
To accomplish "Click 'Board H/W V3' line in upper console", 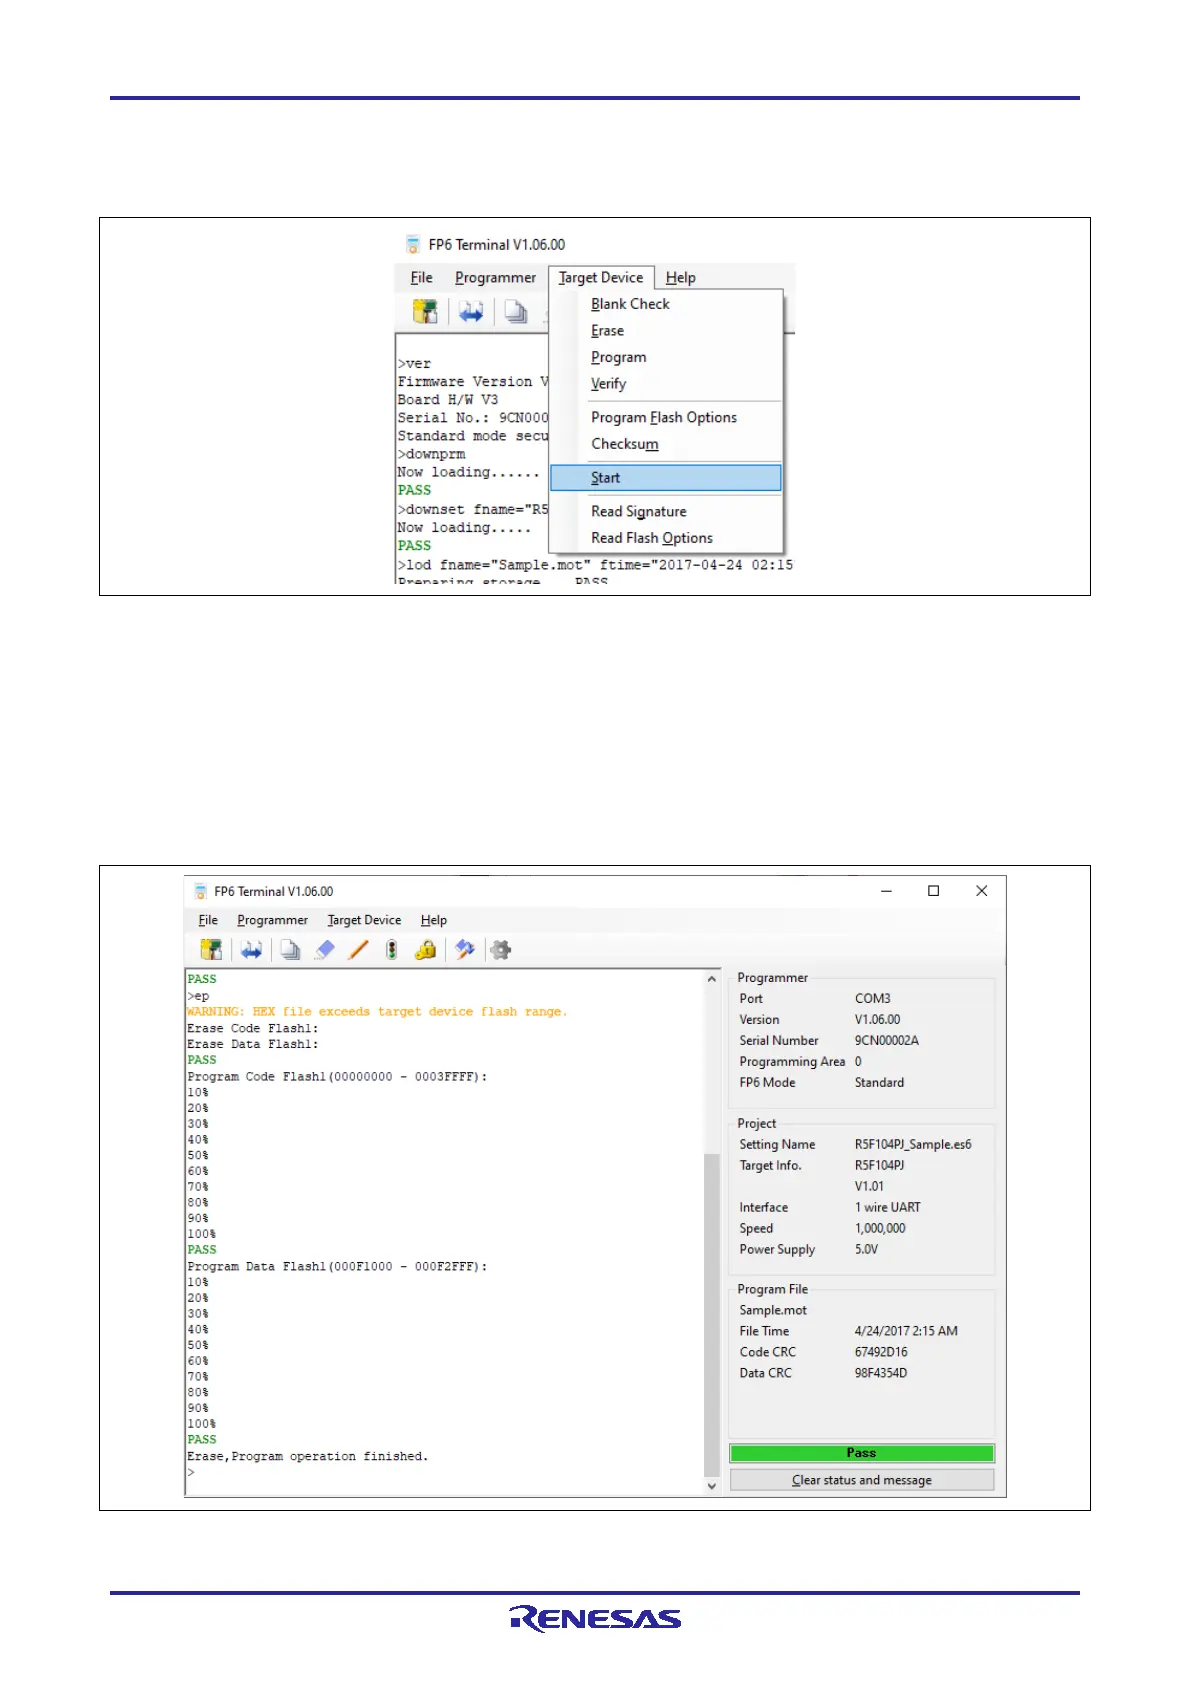I will 448,400.
